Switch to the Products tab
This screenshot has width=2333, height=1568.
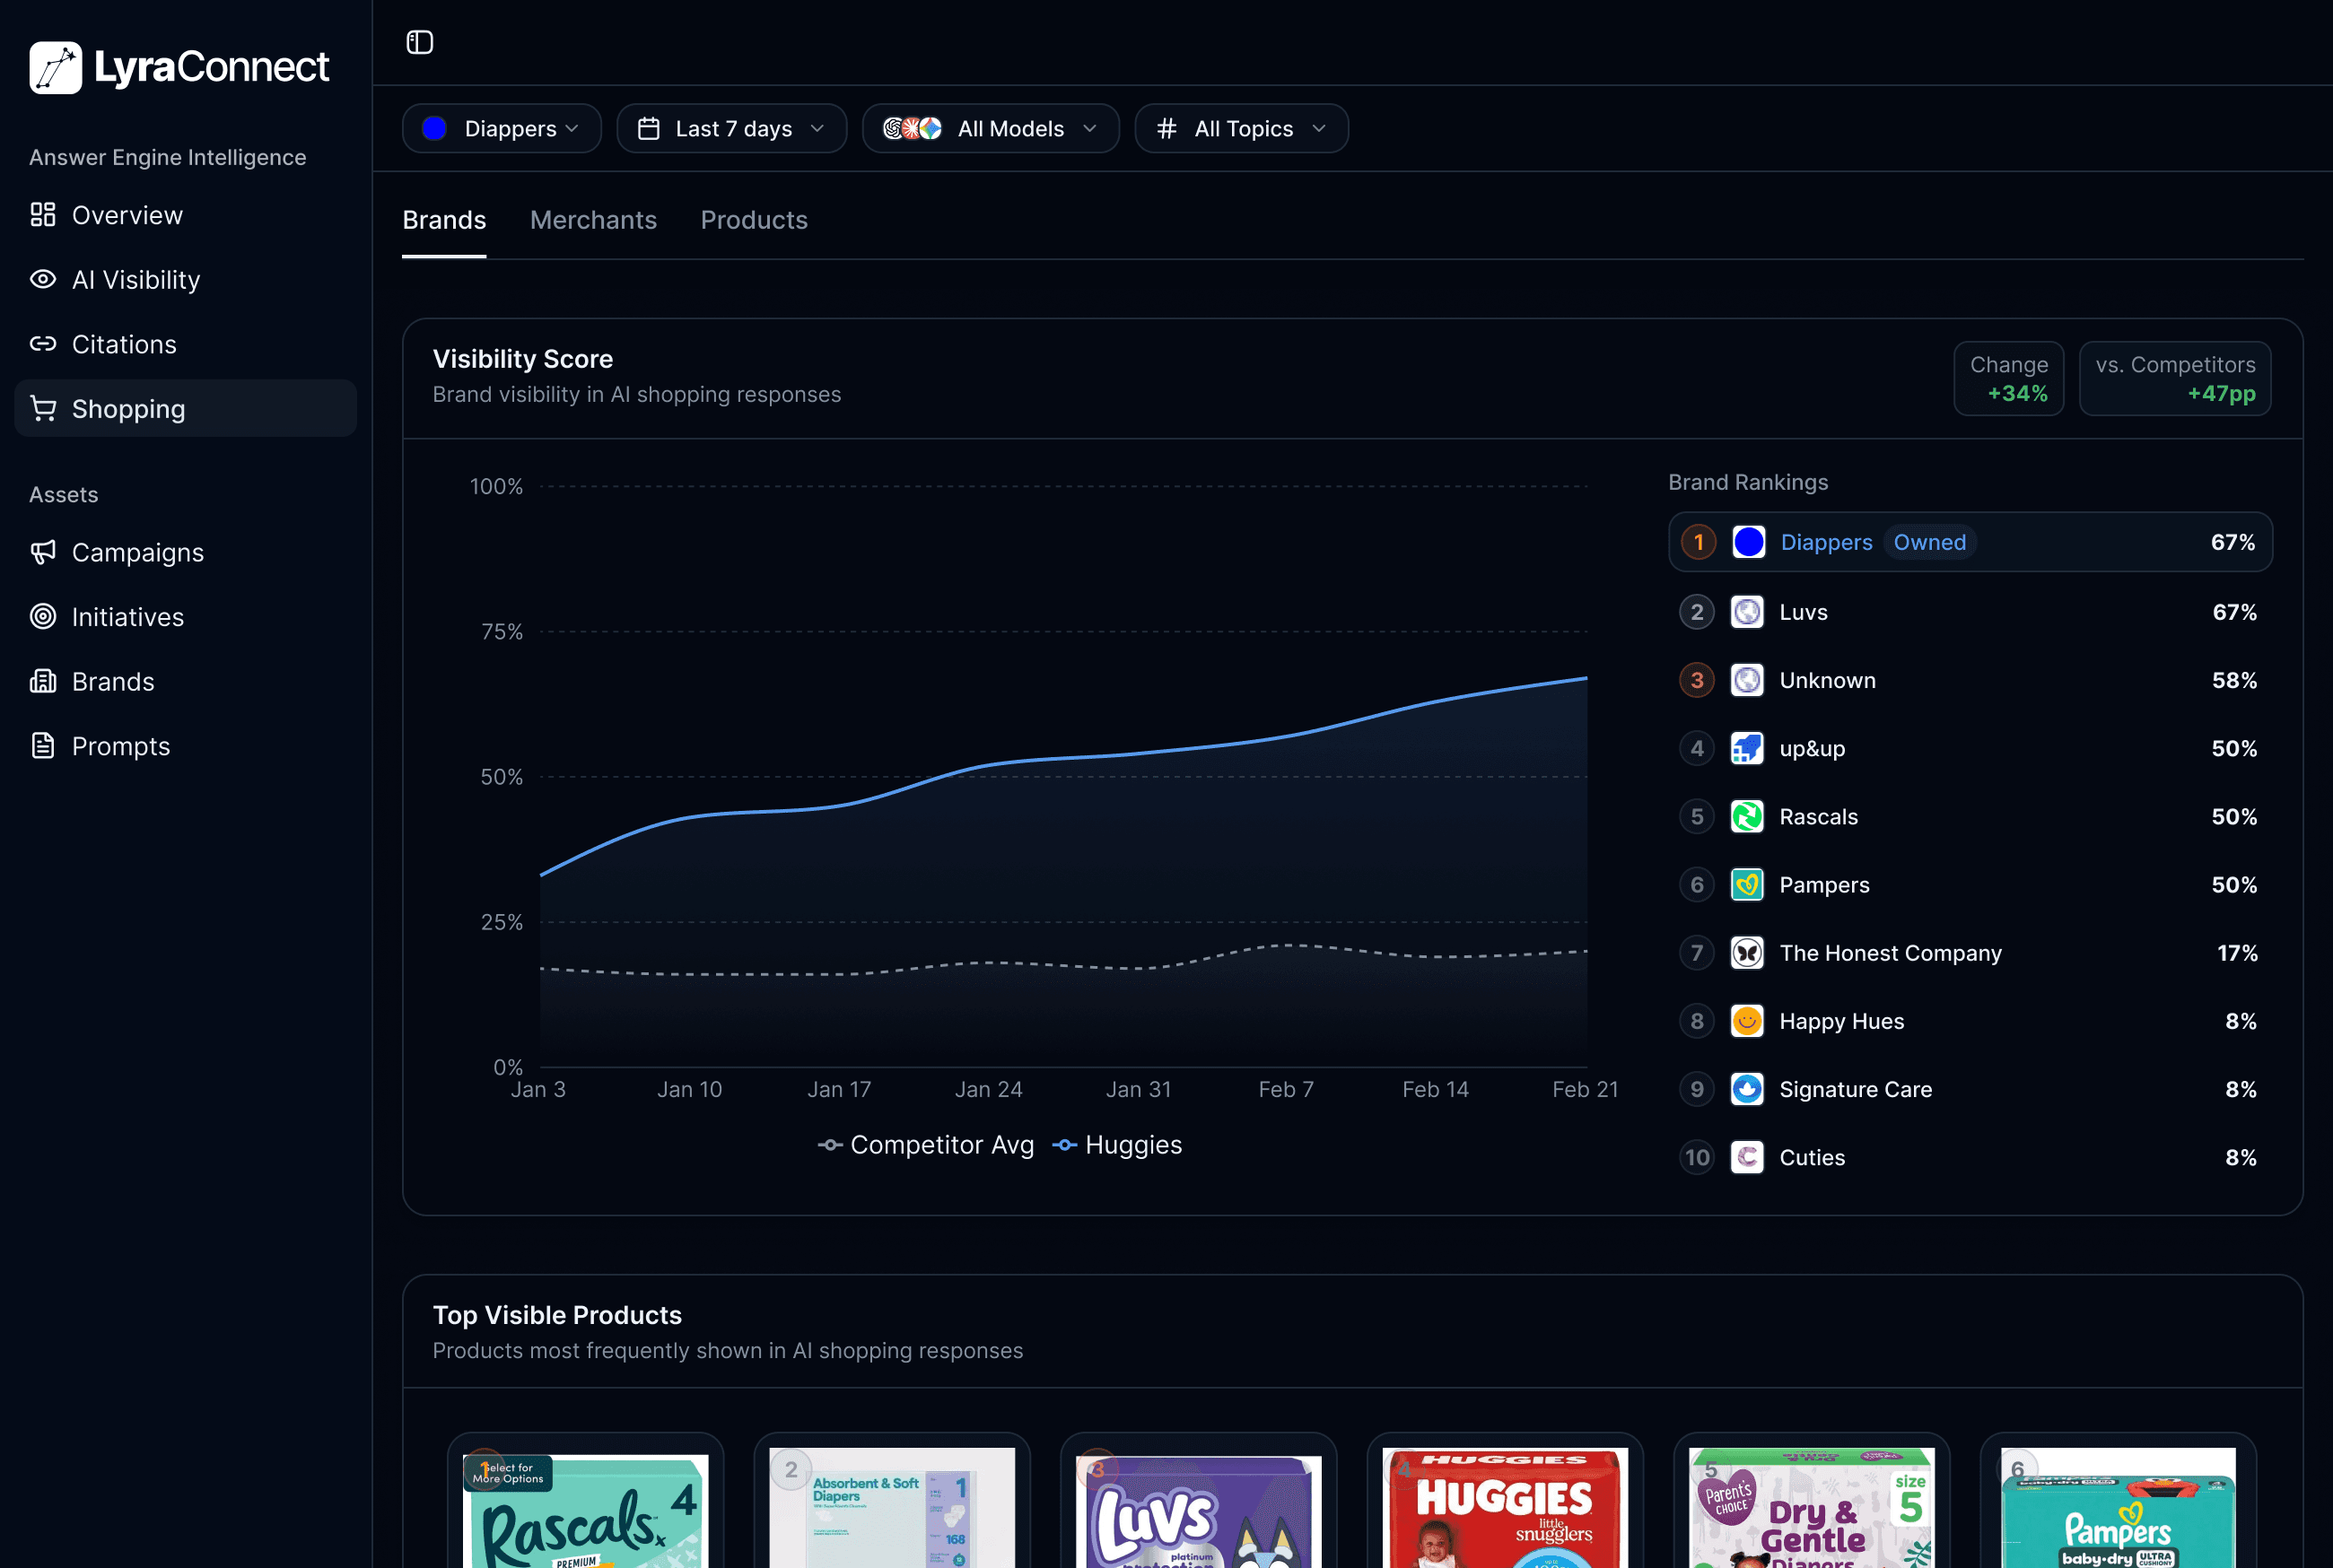(754, 220)
